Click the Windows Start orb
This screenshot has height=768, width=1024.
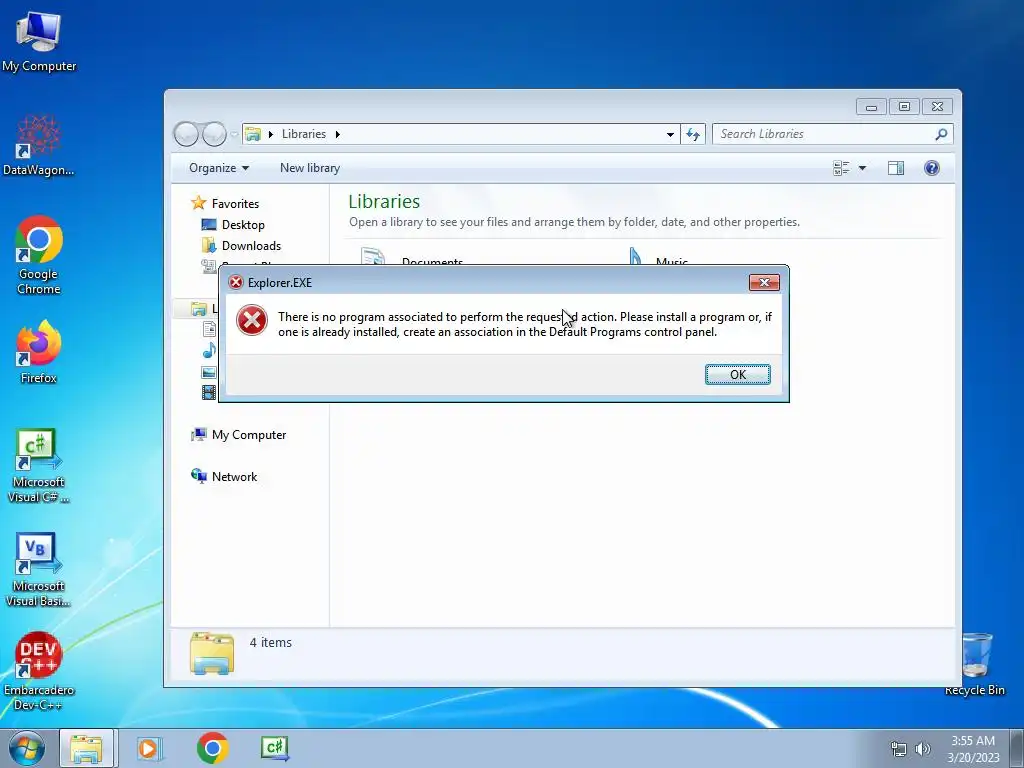26,748
